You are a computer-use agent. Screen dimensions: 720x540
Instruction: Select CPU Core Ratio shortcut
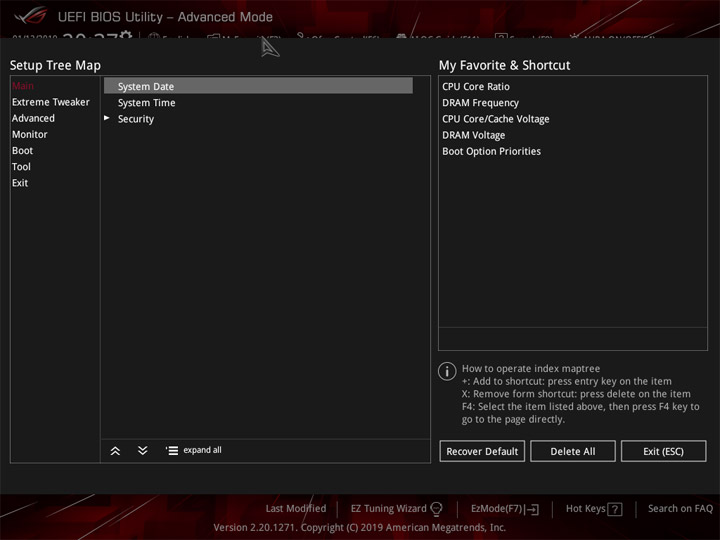coord(476,86)
